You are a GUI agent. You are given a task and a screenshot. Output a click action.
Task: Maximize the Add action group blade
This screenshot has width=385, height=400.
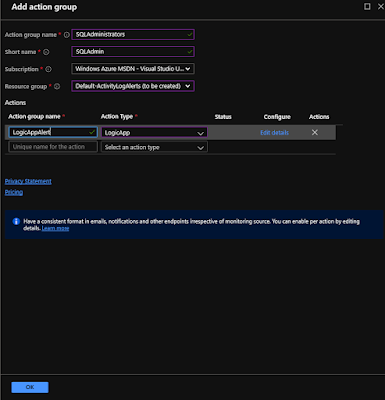point(367,6)
